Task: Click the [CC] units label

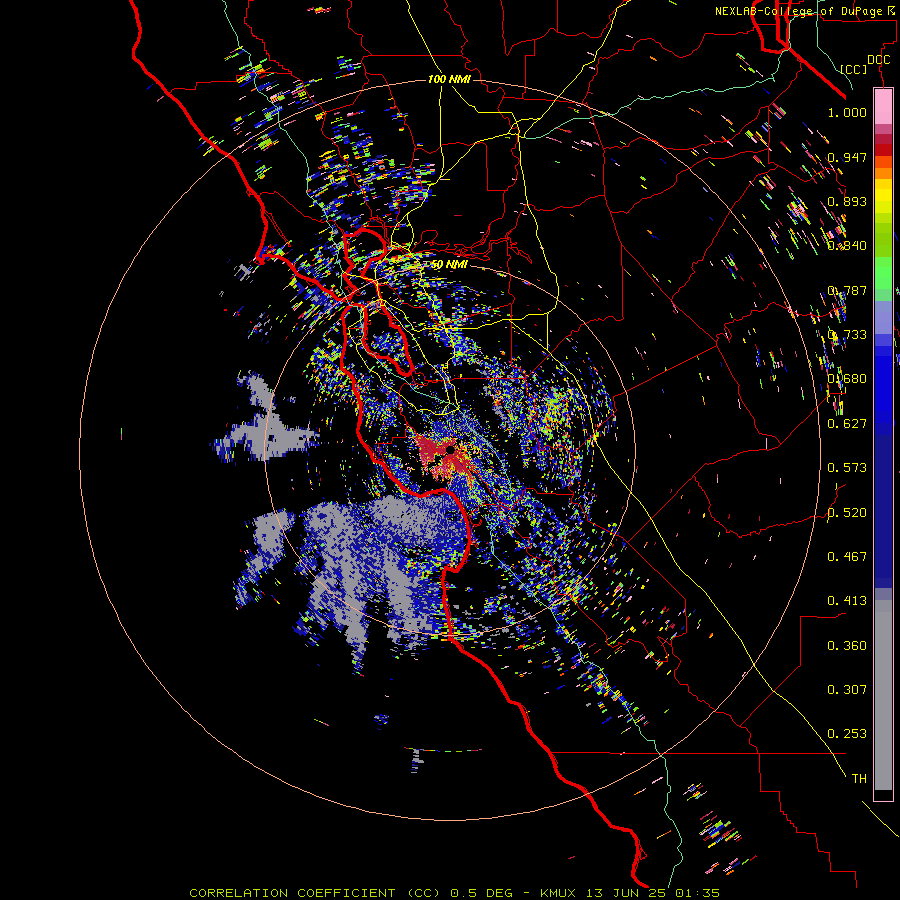Action: click(854, 69)
